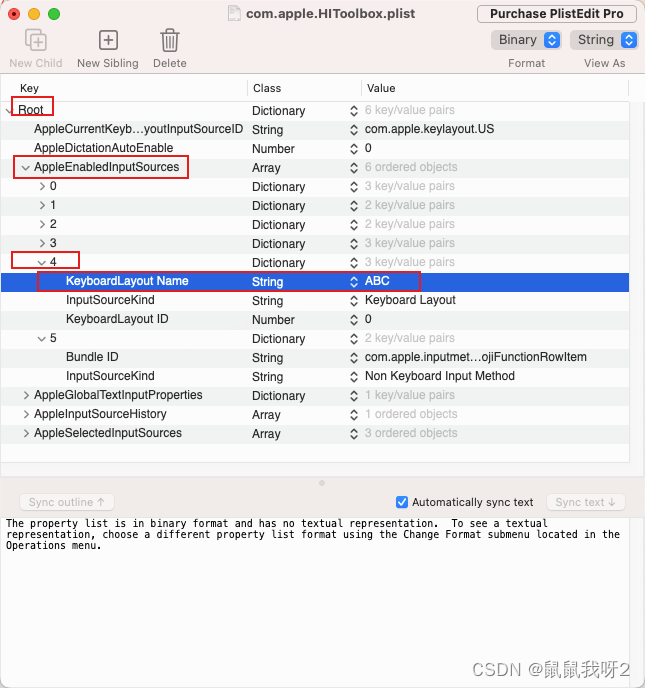Open the Binary format dropdown

pos(527,40)
